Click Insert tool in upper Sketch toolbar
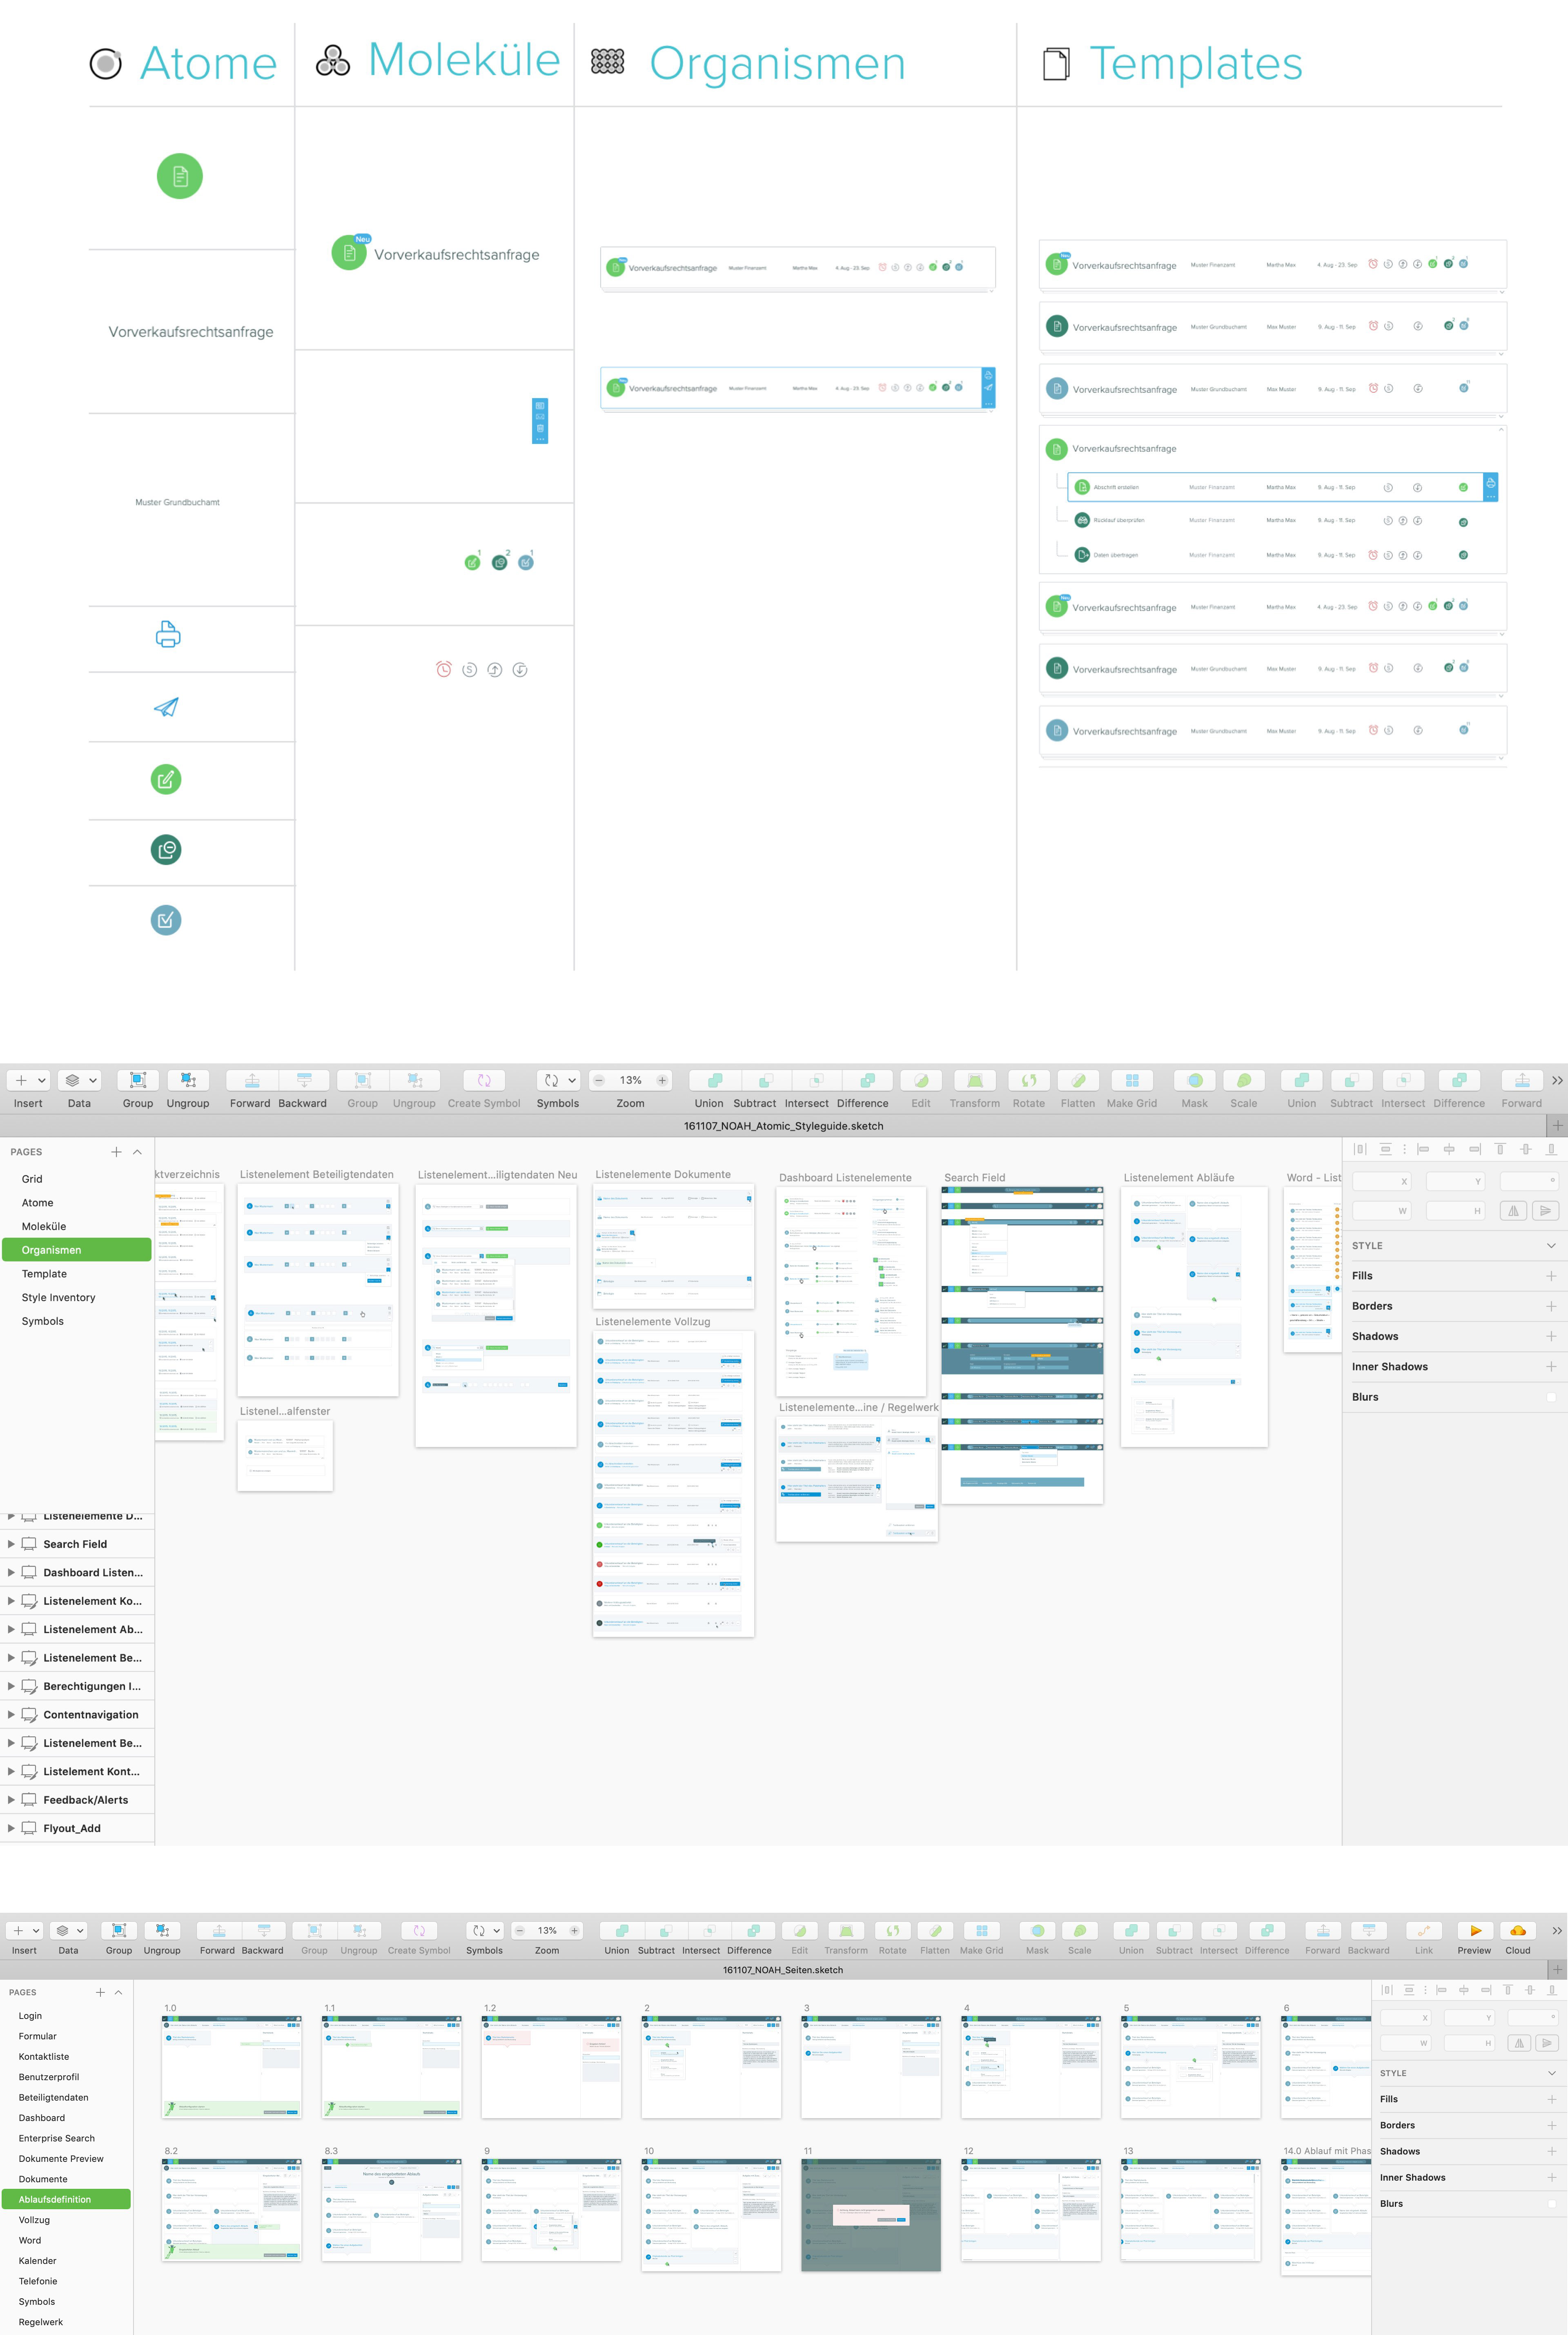This screenshot has width=1568, height=2335. (x=28, y=1080)
